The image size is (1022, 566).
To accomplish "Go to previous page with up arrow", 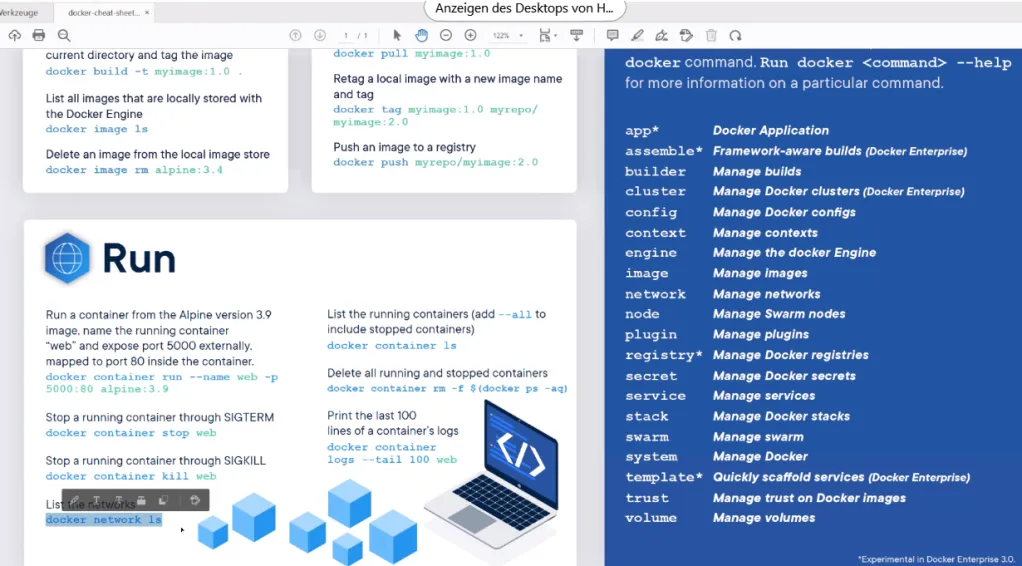I will click(x=295, y=36).
